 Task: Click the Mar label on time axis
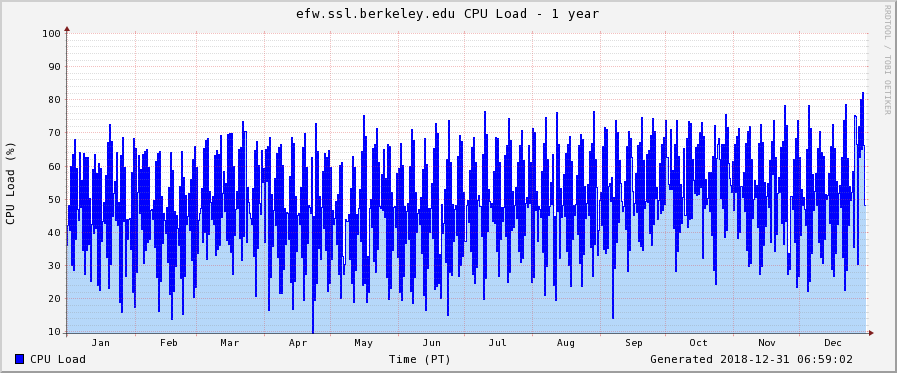click(x=229, y=343)
